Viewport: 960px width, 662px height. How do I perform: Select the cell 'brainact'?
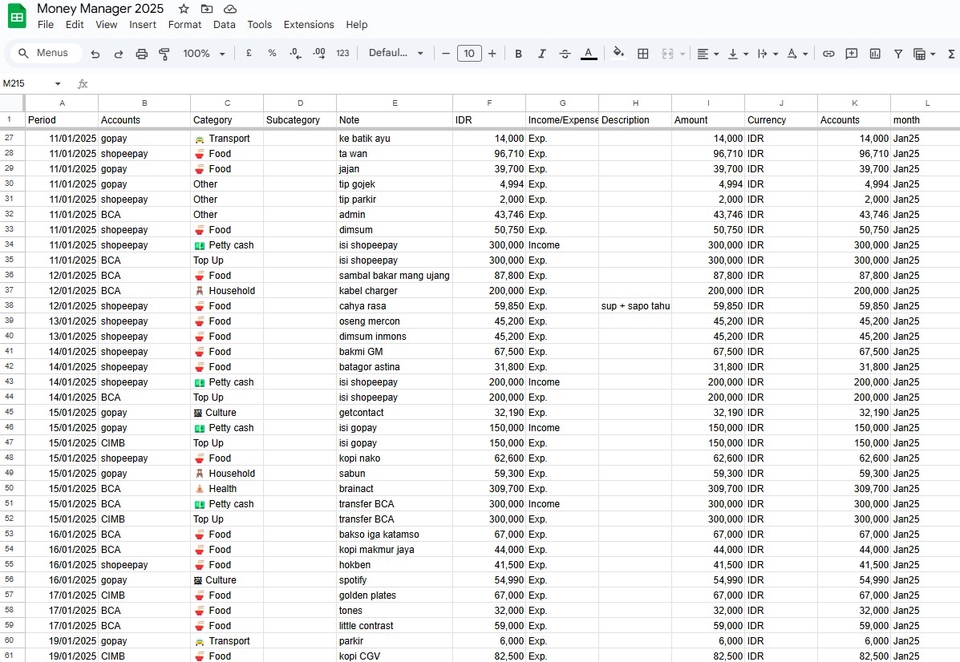pyautogui.click(x=394, y=489)
